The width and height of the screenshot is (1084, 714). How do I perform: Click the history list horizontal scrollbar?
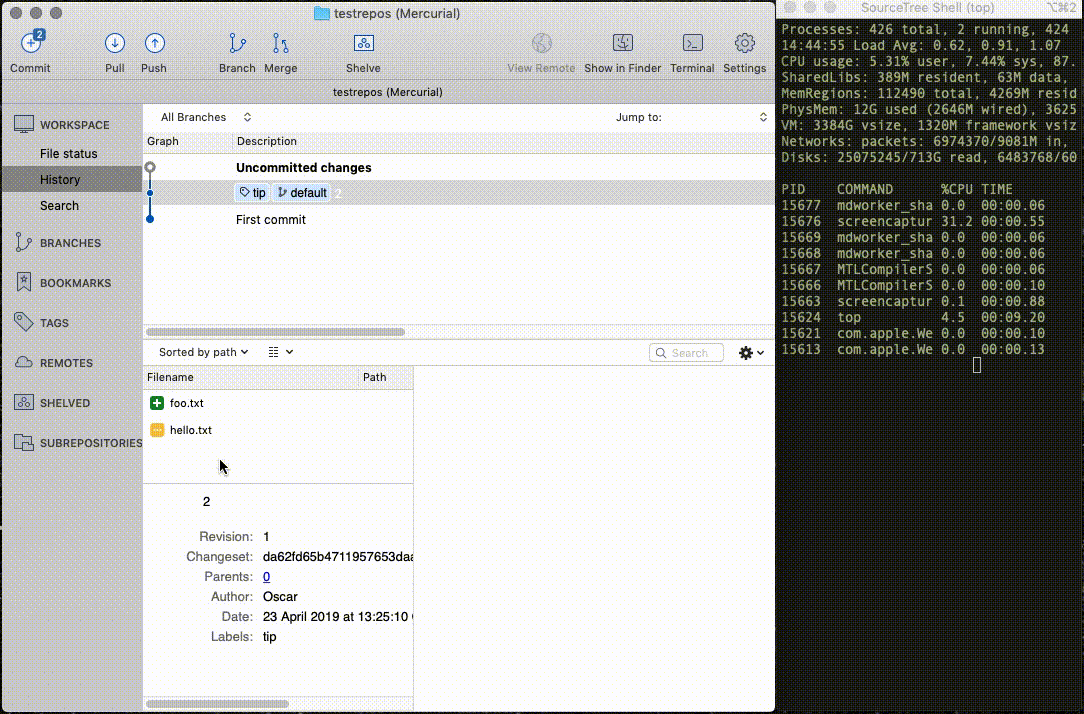275,332
